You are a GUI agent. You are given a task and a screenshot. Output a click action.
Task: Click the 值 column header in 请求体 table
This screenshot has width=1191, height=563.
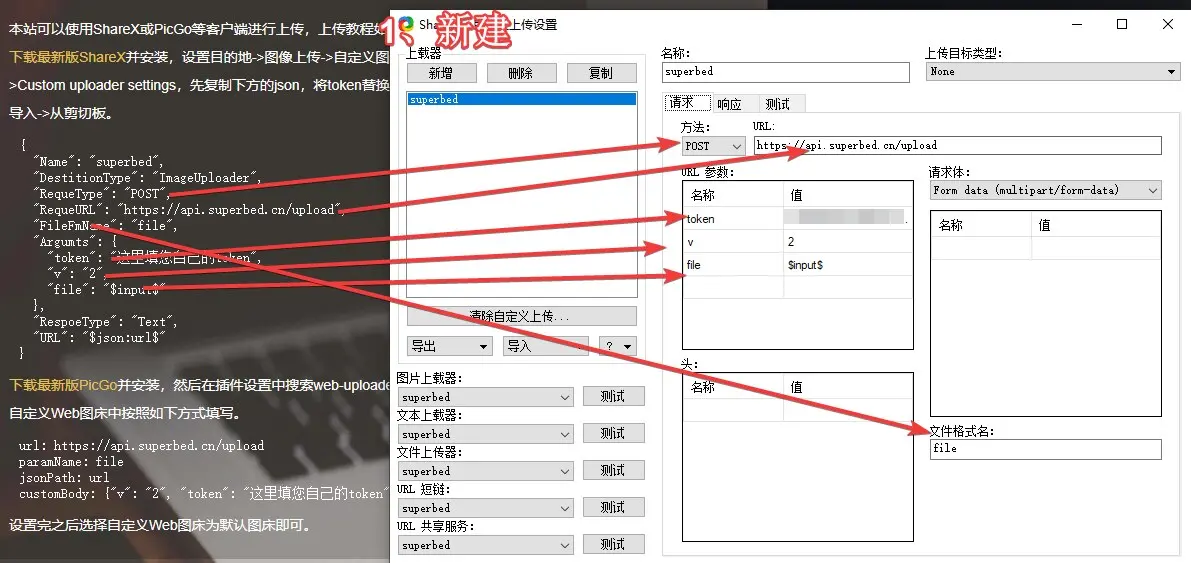1096,225
